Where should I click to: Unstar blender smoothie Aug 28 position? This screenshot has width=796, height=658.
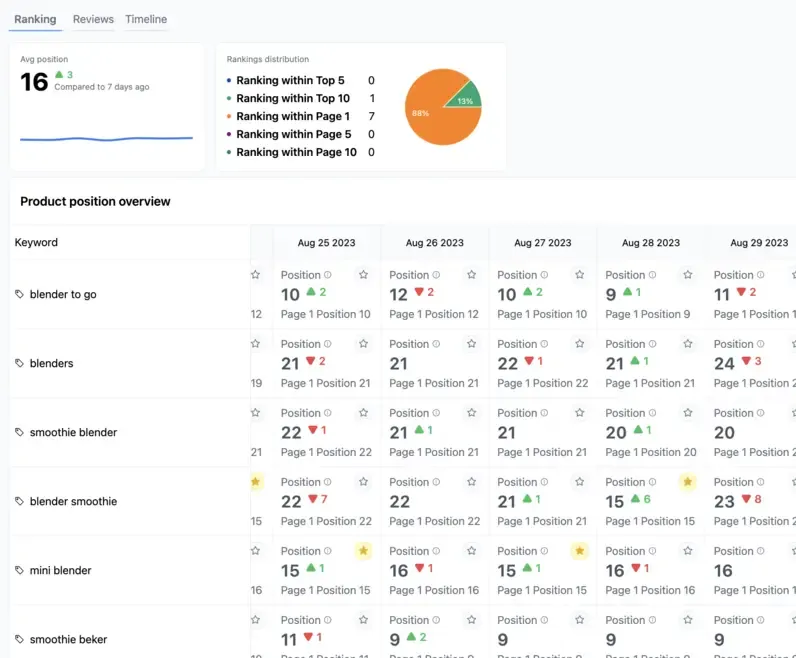pos(688,482)
